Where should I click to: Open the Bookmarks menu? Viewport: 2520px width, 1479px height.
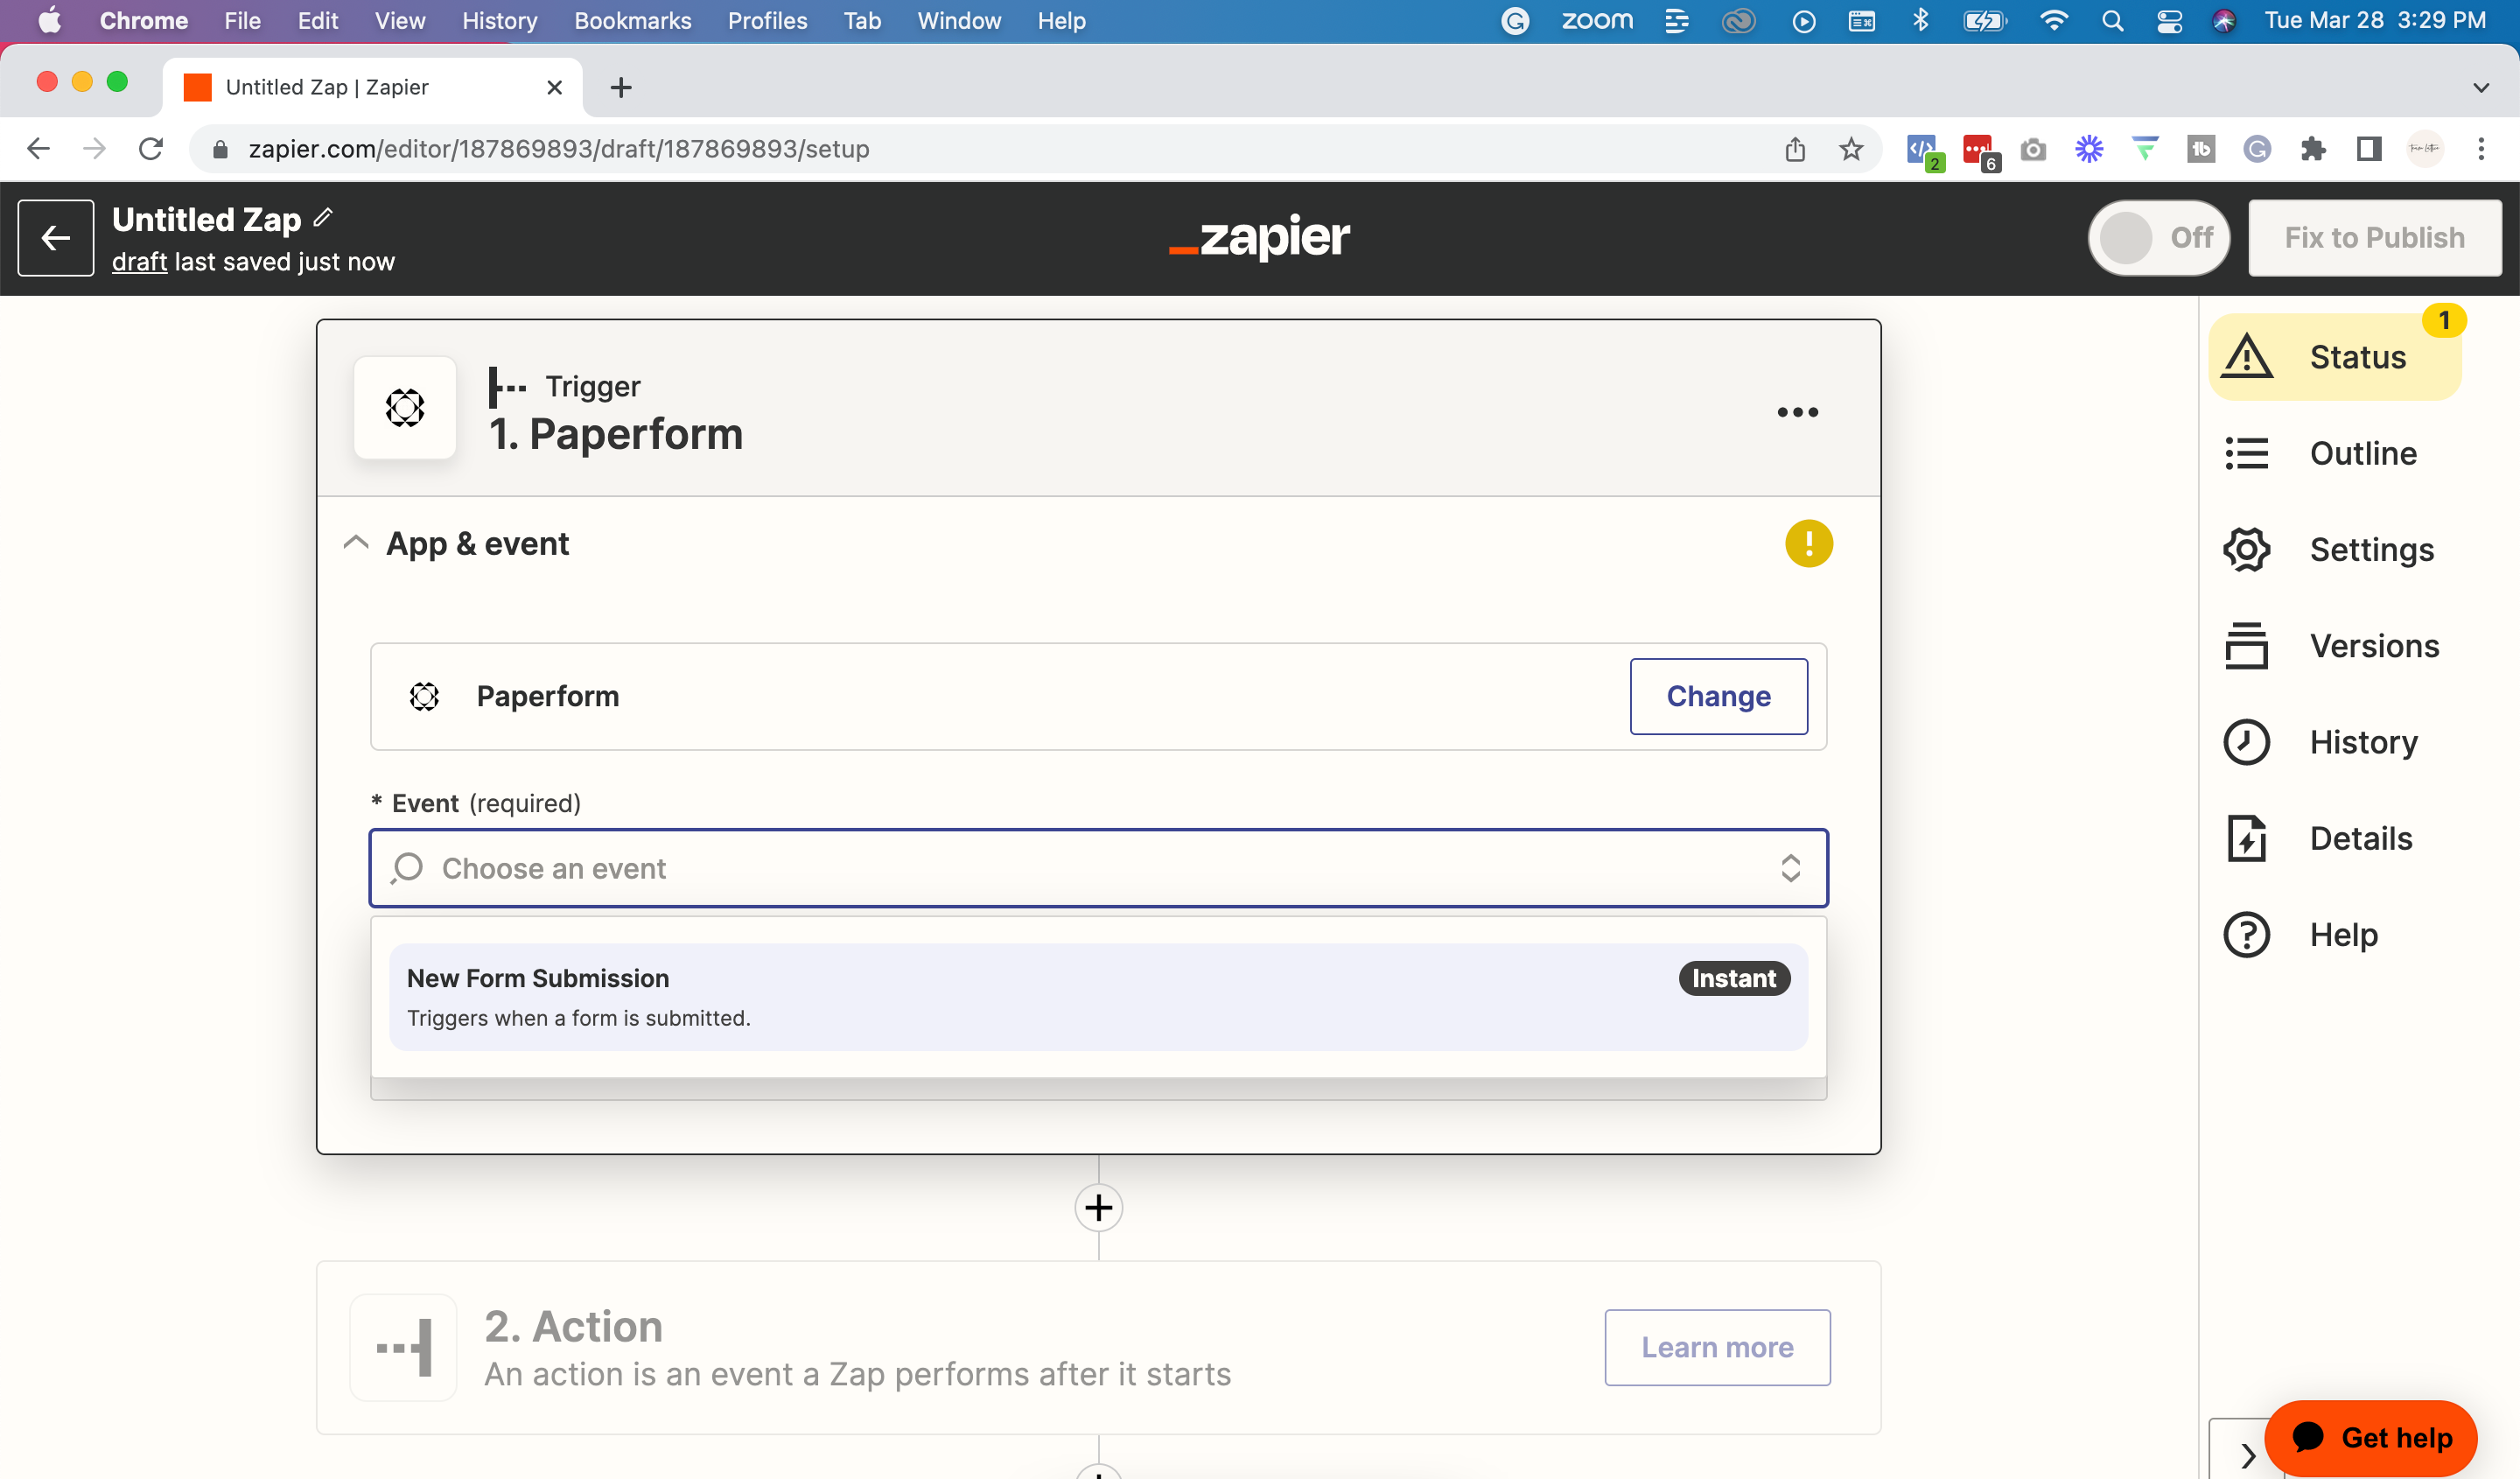[632, 21]
